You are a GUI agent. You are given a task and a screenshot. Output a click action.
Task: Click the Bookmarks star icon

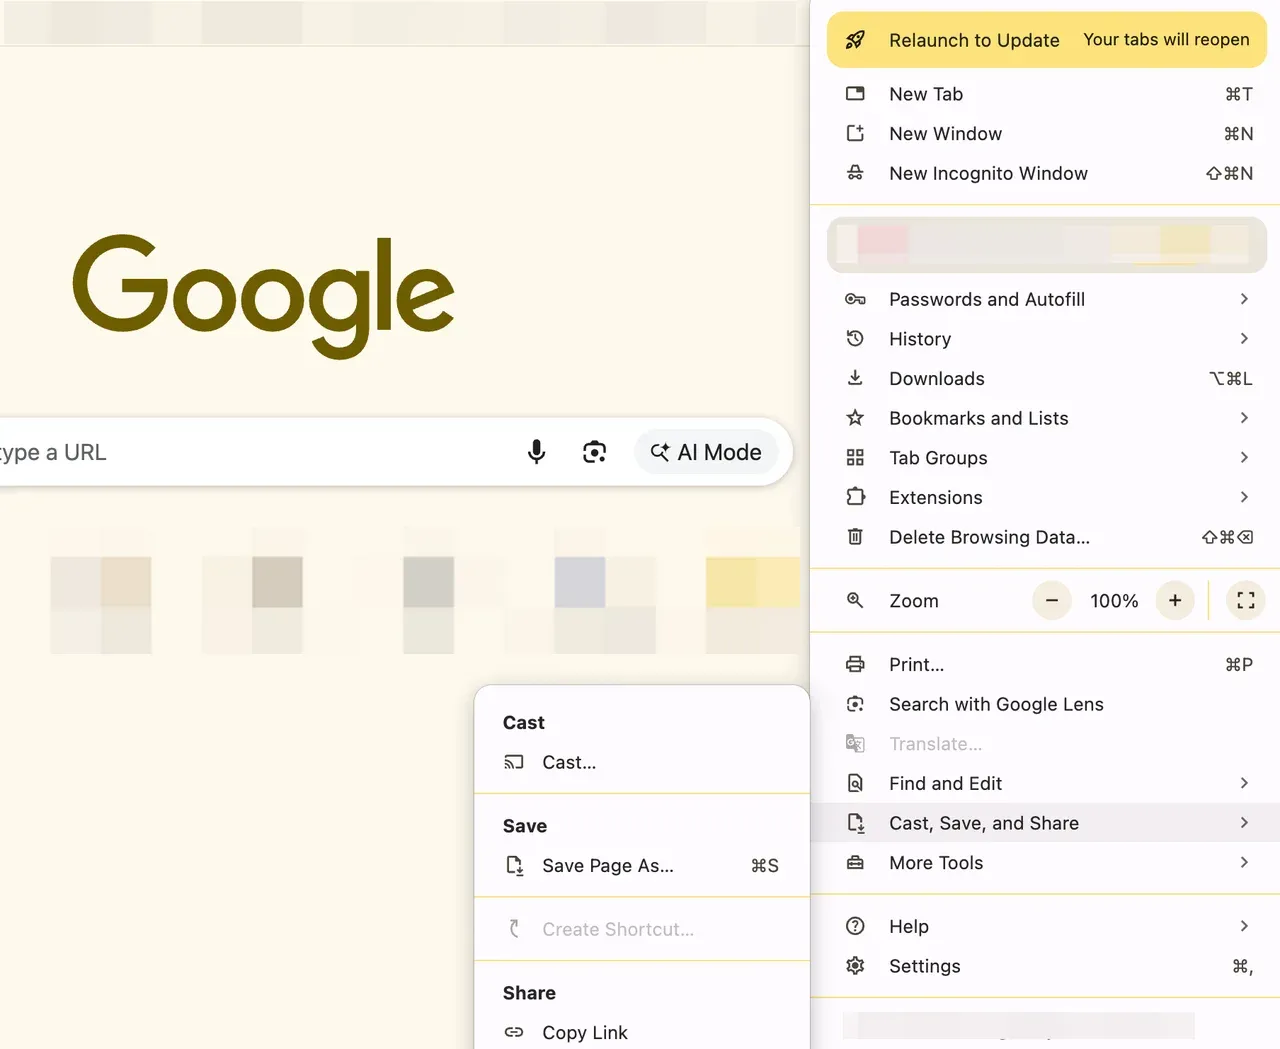pos(855,418)
